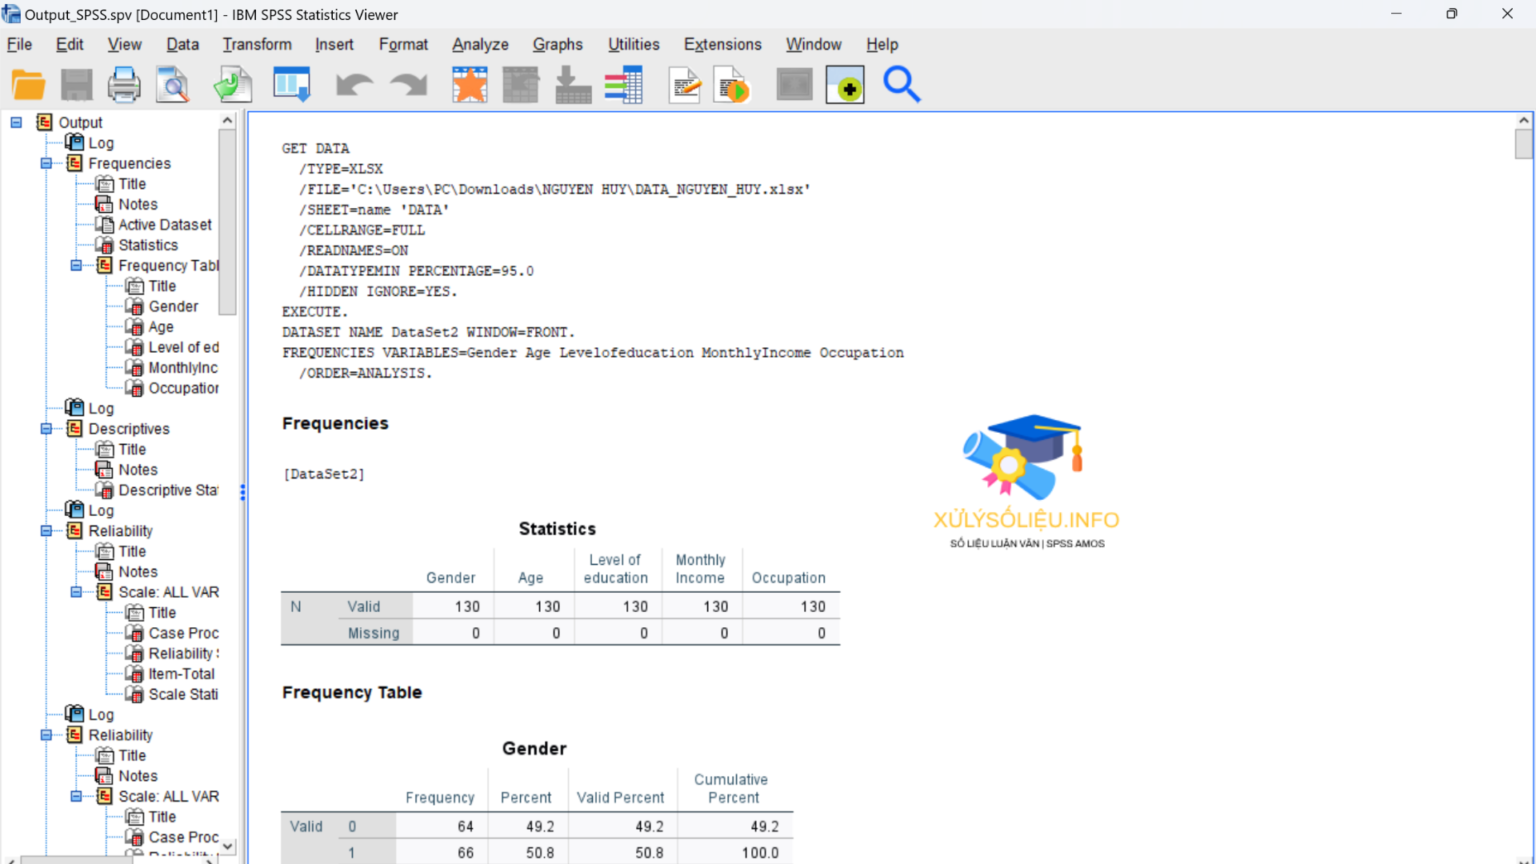Image resolution: width=1536 pixels, height=864 pixels.
Task: Click the outline pane scroll-down arrow
Action: coord(227,846)
